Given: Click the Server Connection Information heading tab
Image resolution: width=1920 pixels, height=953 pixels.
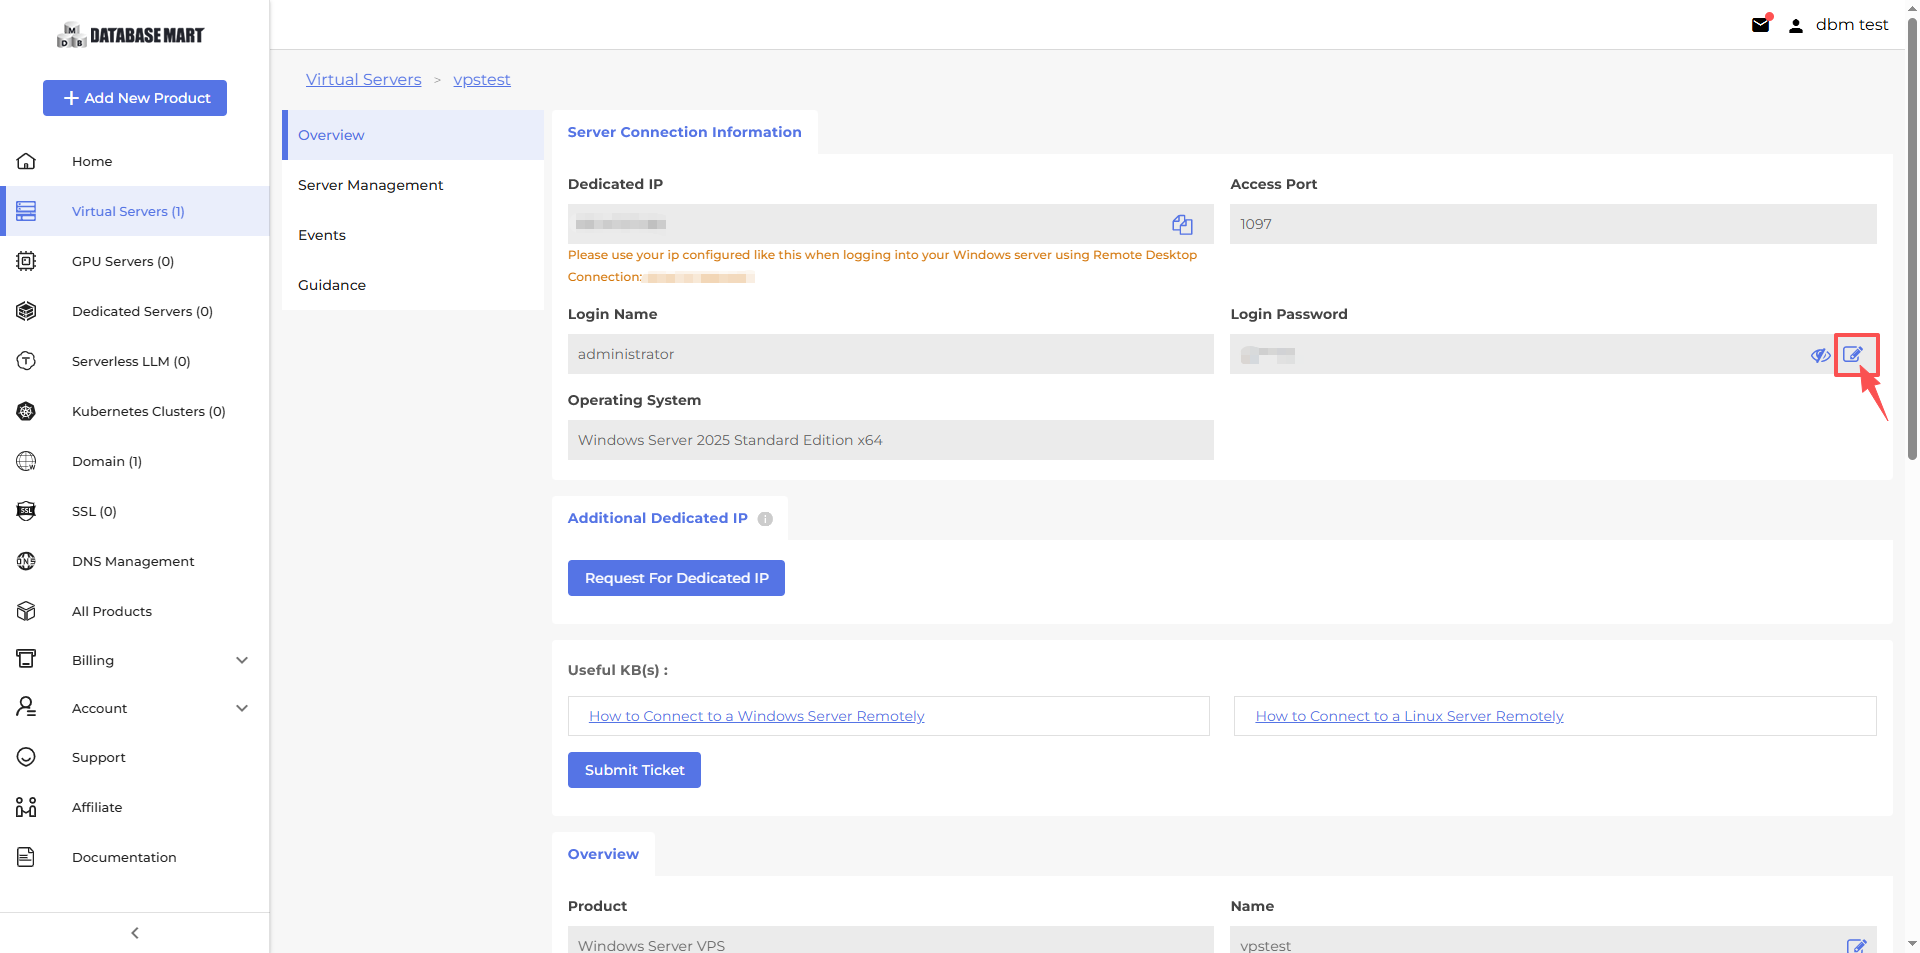Looking at the screenshot, I should pos(685,132).
